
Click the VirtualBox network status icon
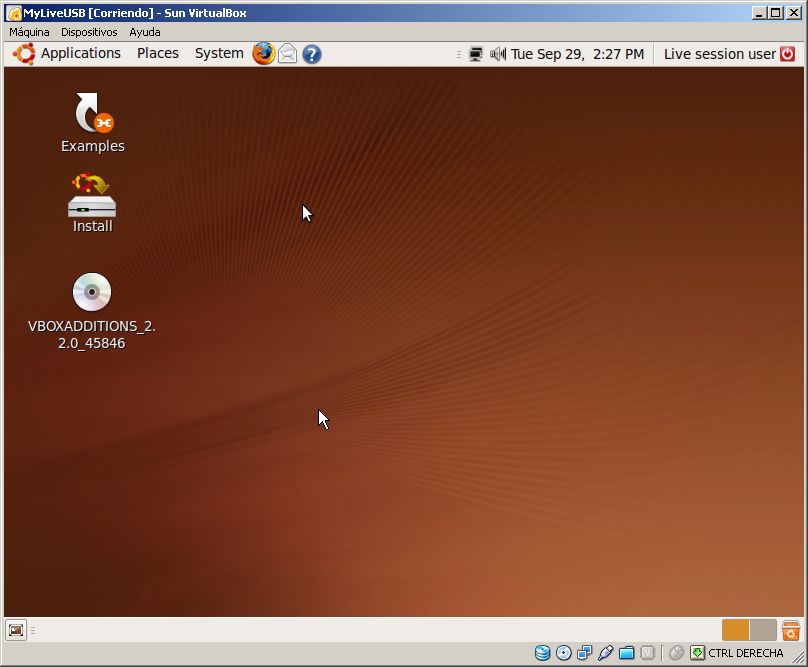[584, 653]
